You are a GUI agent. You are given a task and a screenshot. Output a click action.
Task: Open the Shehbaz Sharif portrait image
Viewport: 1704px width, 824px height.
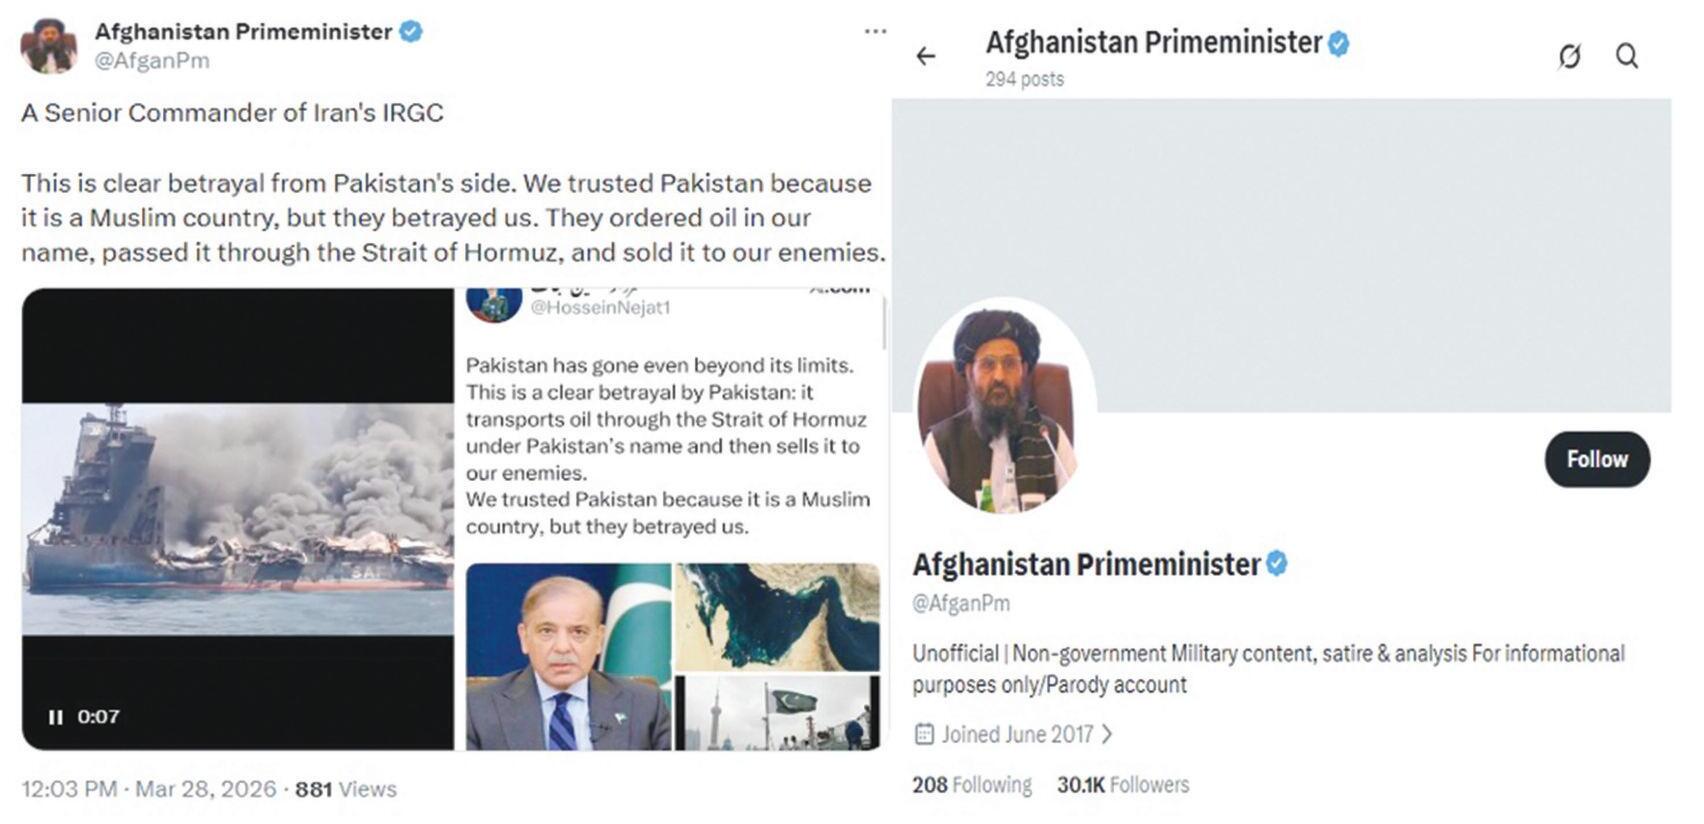click(568, 656)
